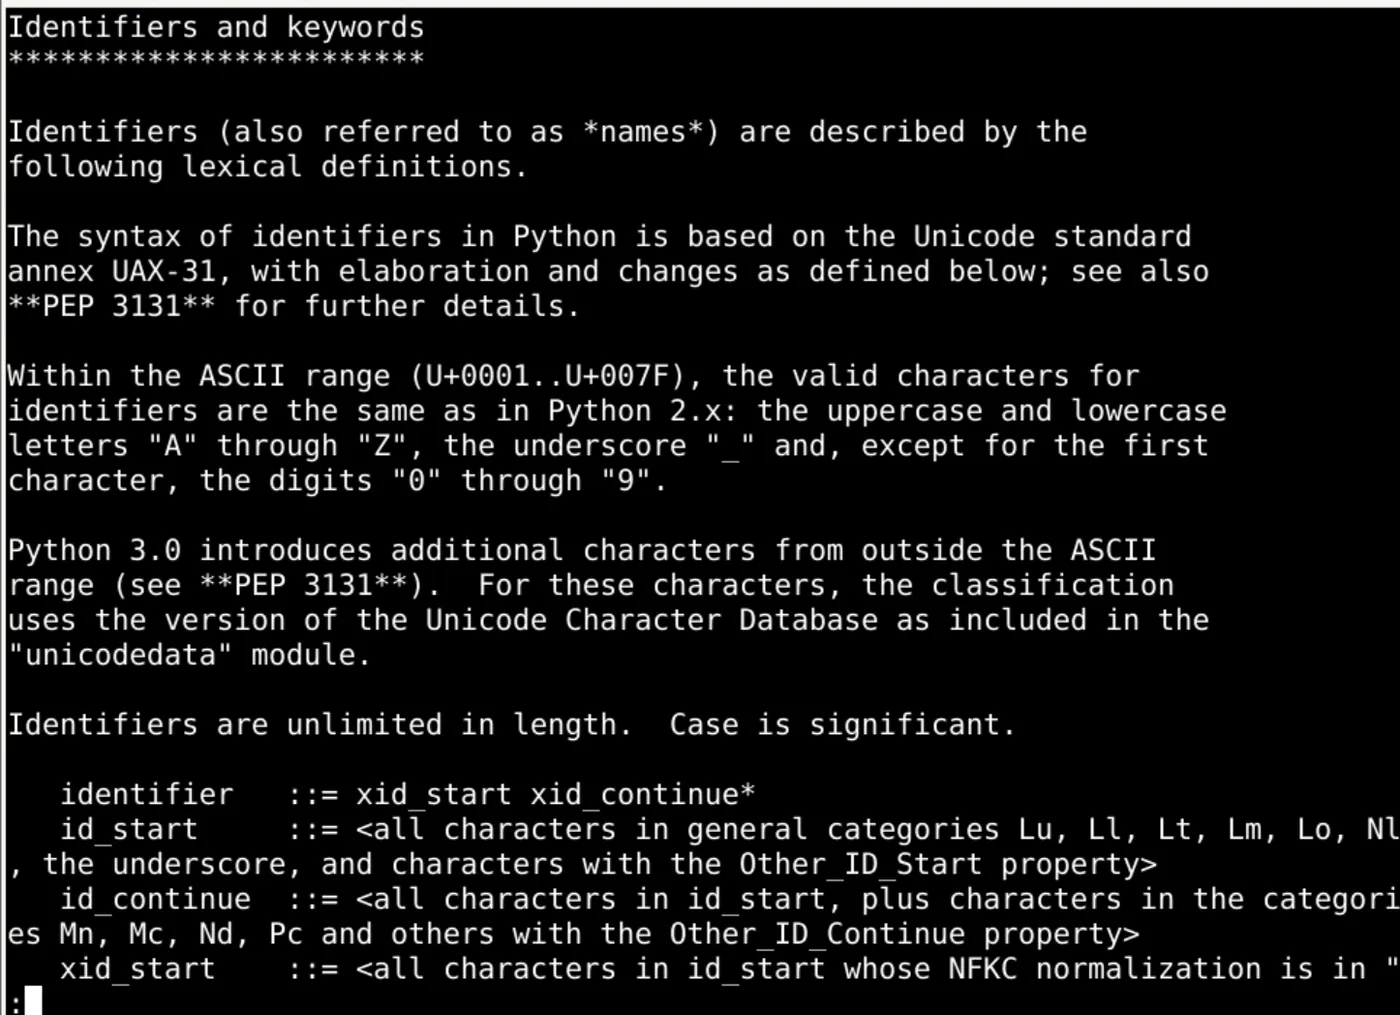Screen dimensions: 1400x1015
Task: Click the quoted digit "9"
Action: tap(626, 481)
